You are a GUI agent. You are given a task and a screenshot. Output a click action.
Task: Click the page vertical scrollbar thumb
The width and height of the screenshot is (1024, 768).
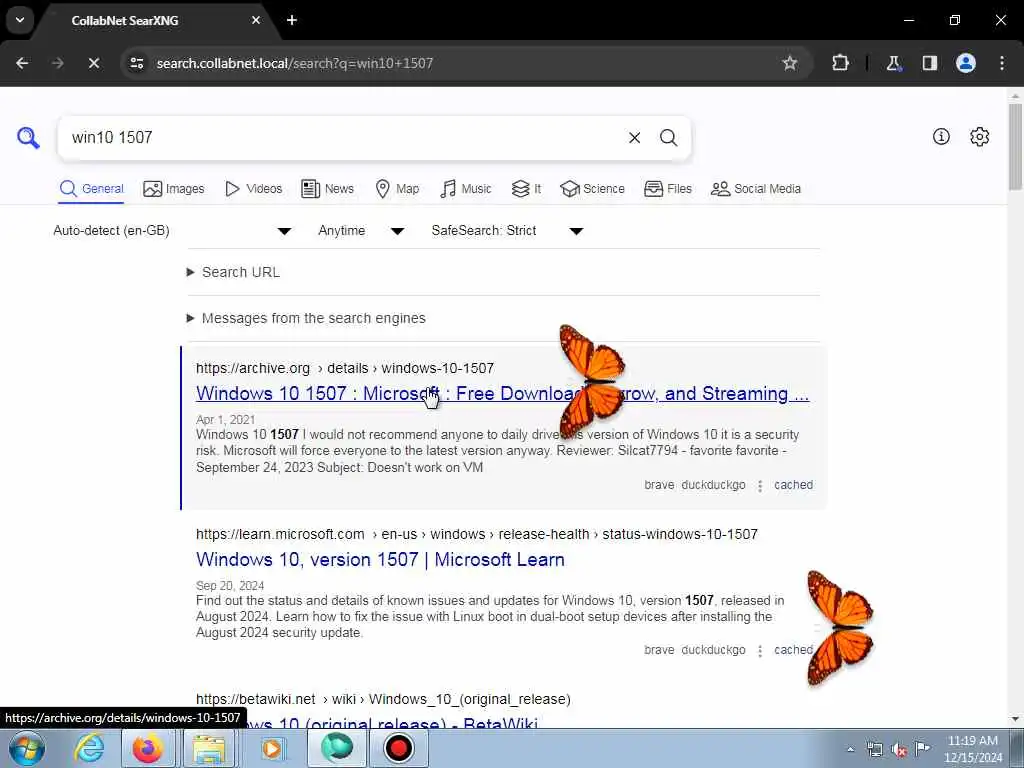(x=1016, y=147)
